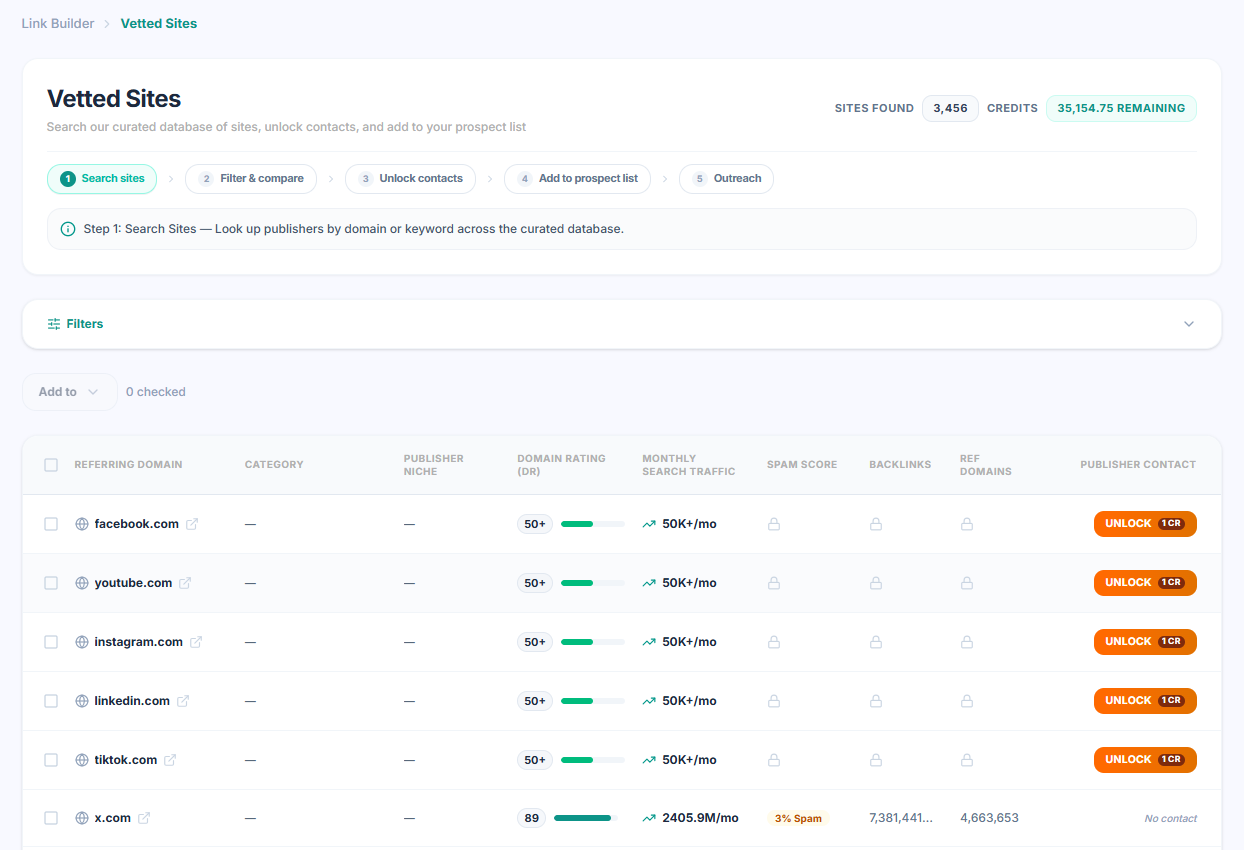Click the Filters sliders icon
Image resolution: width=1244 pixels, height=850 pixels.
54,324
